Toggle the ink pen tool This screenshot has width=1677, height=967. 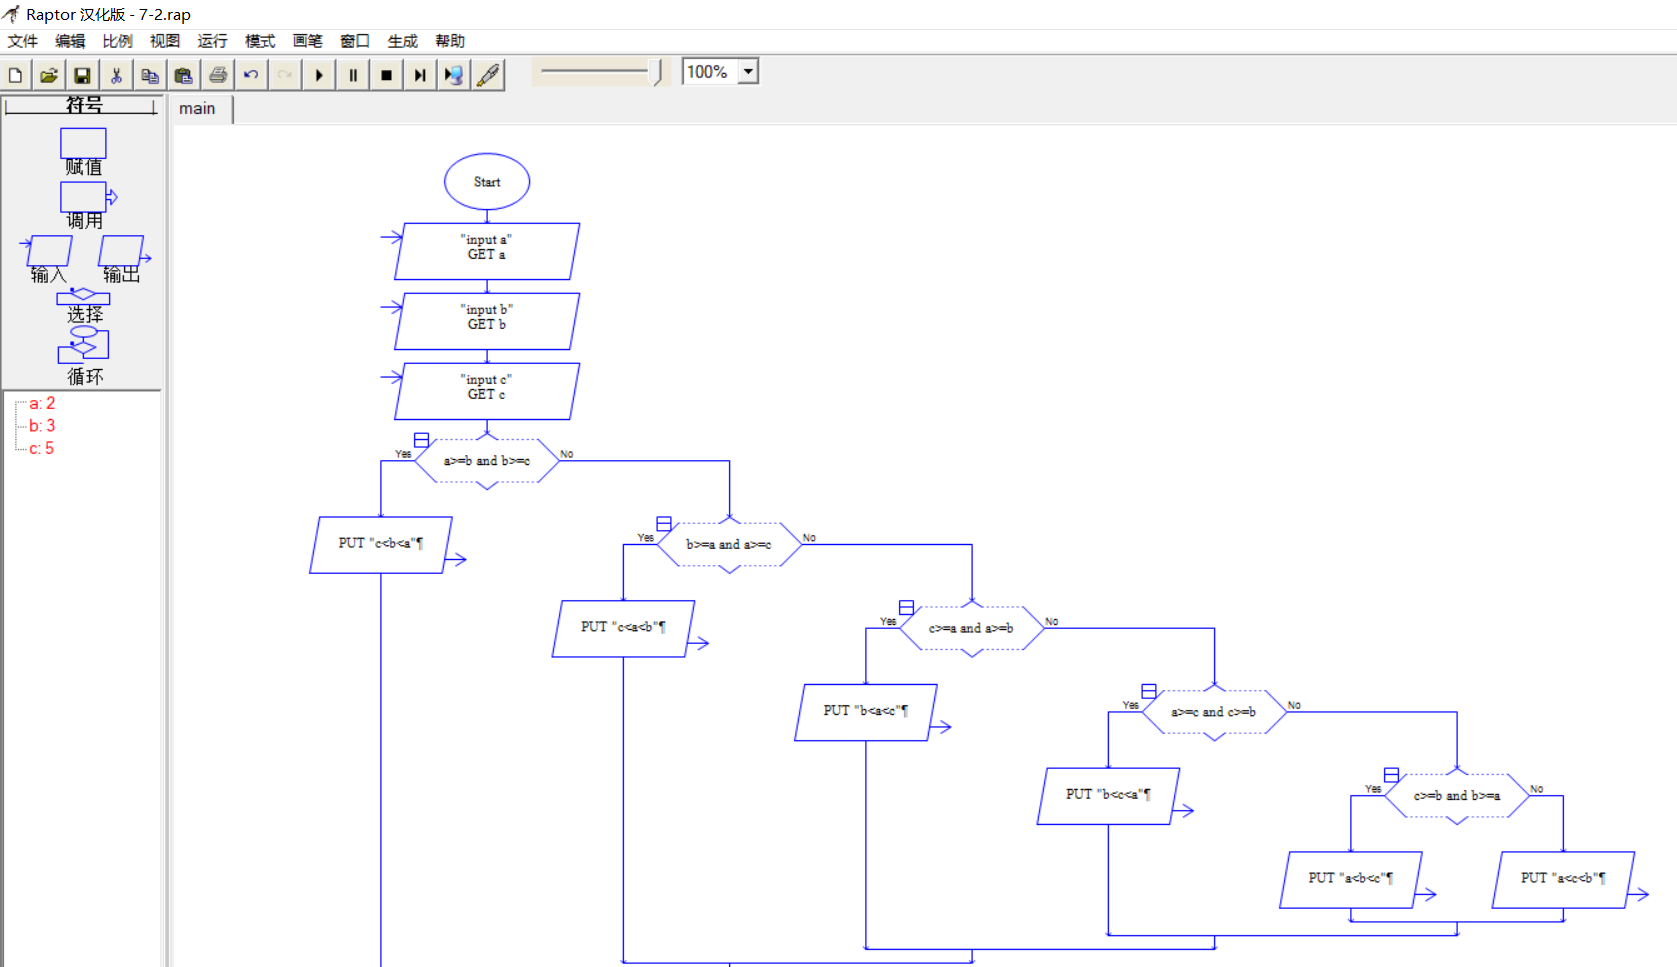pos(488,75)
